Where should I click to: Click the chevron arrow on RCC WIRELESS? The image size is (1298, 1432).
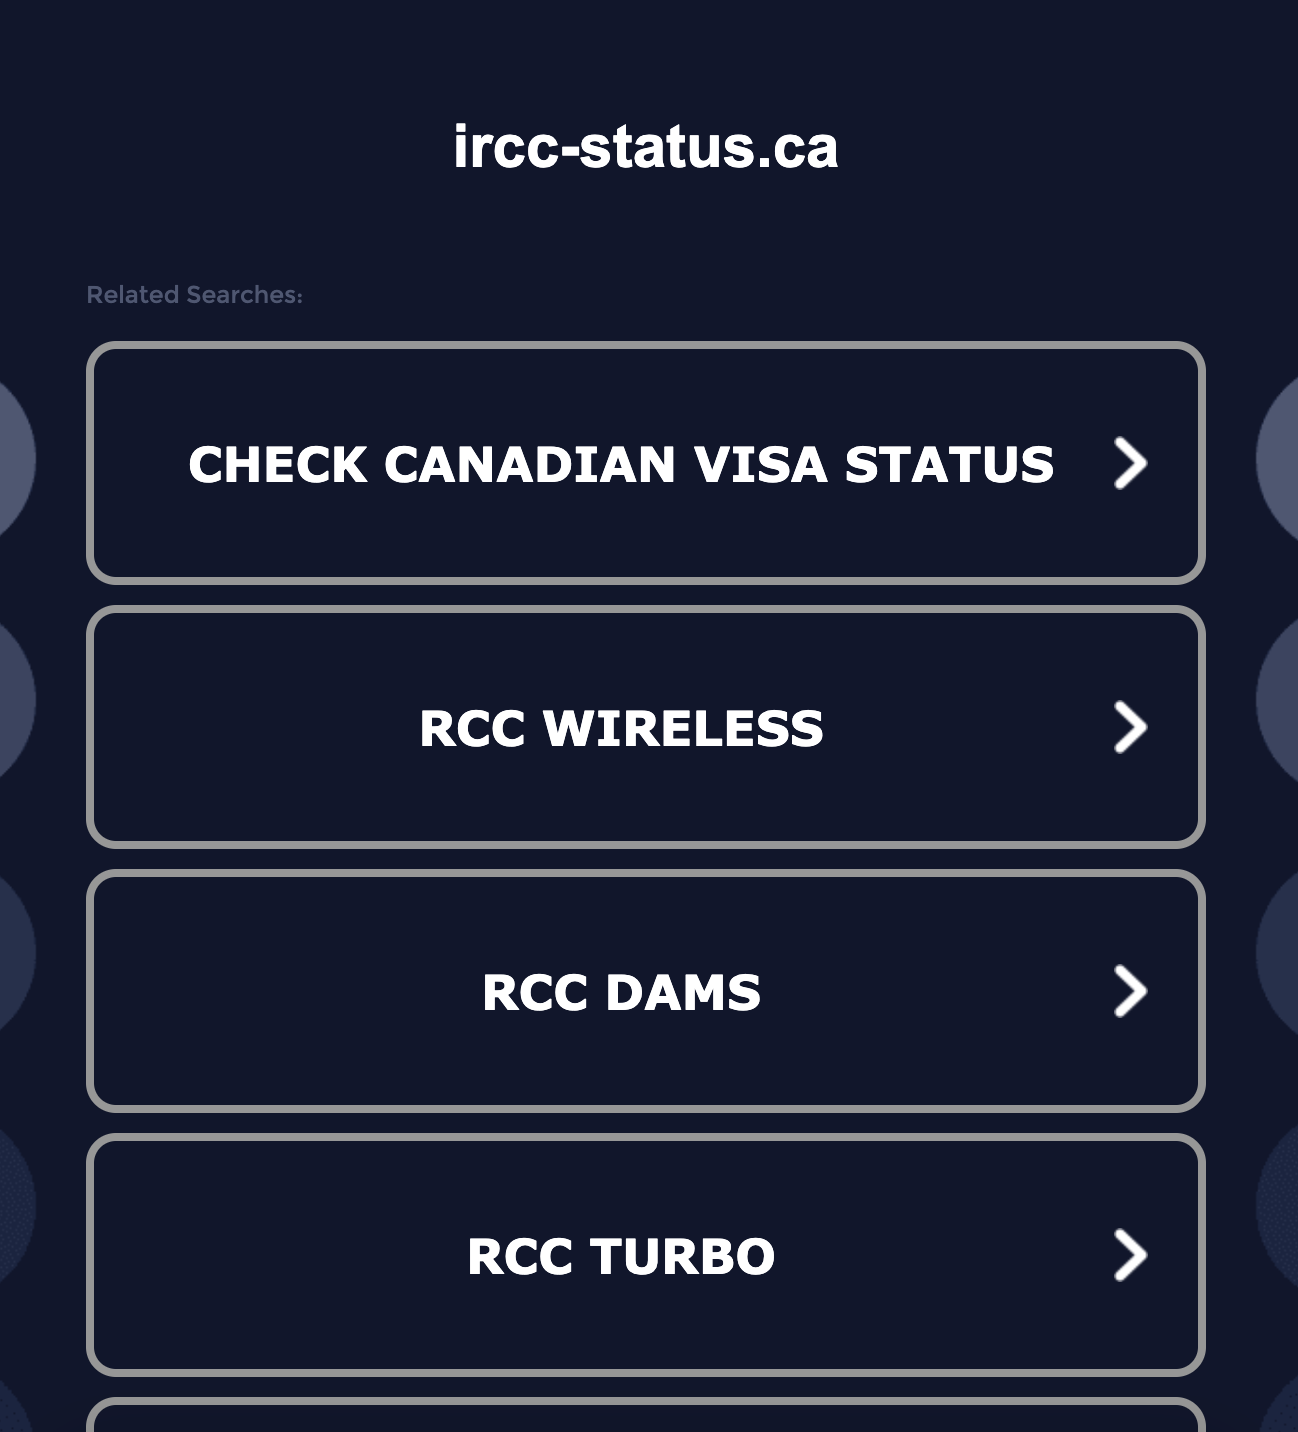tap(1128, 728)
